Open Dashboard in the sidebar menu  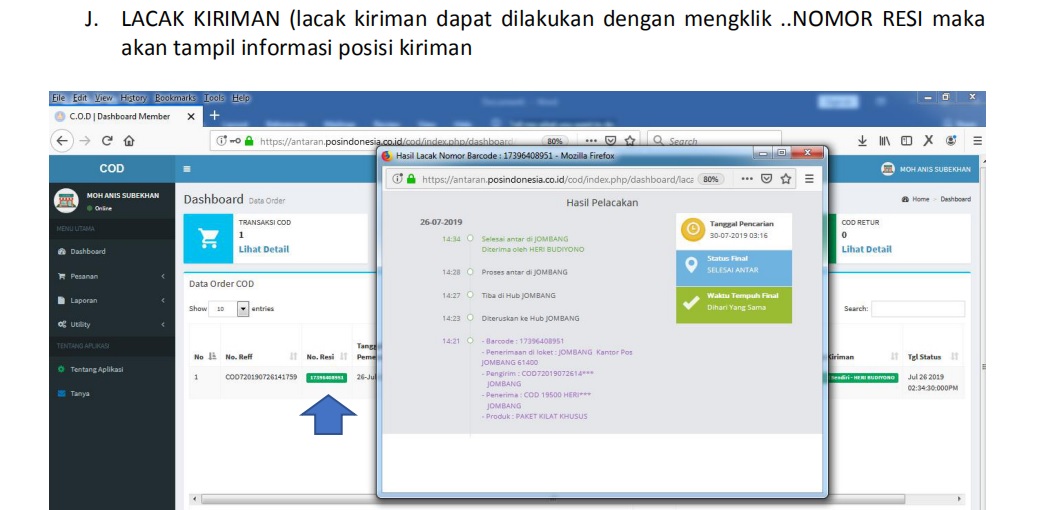(x=88, y=252)
